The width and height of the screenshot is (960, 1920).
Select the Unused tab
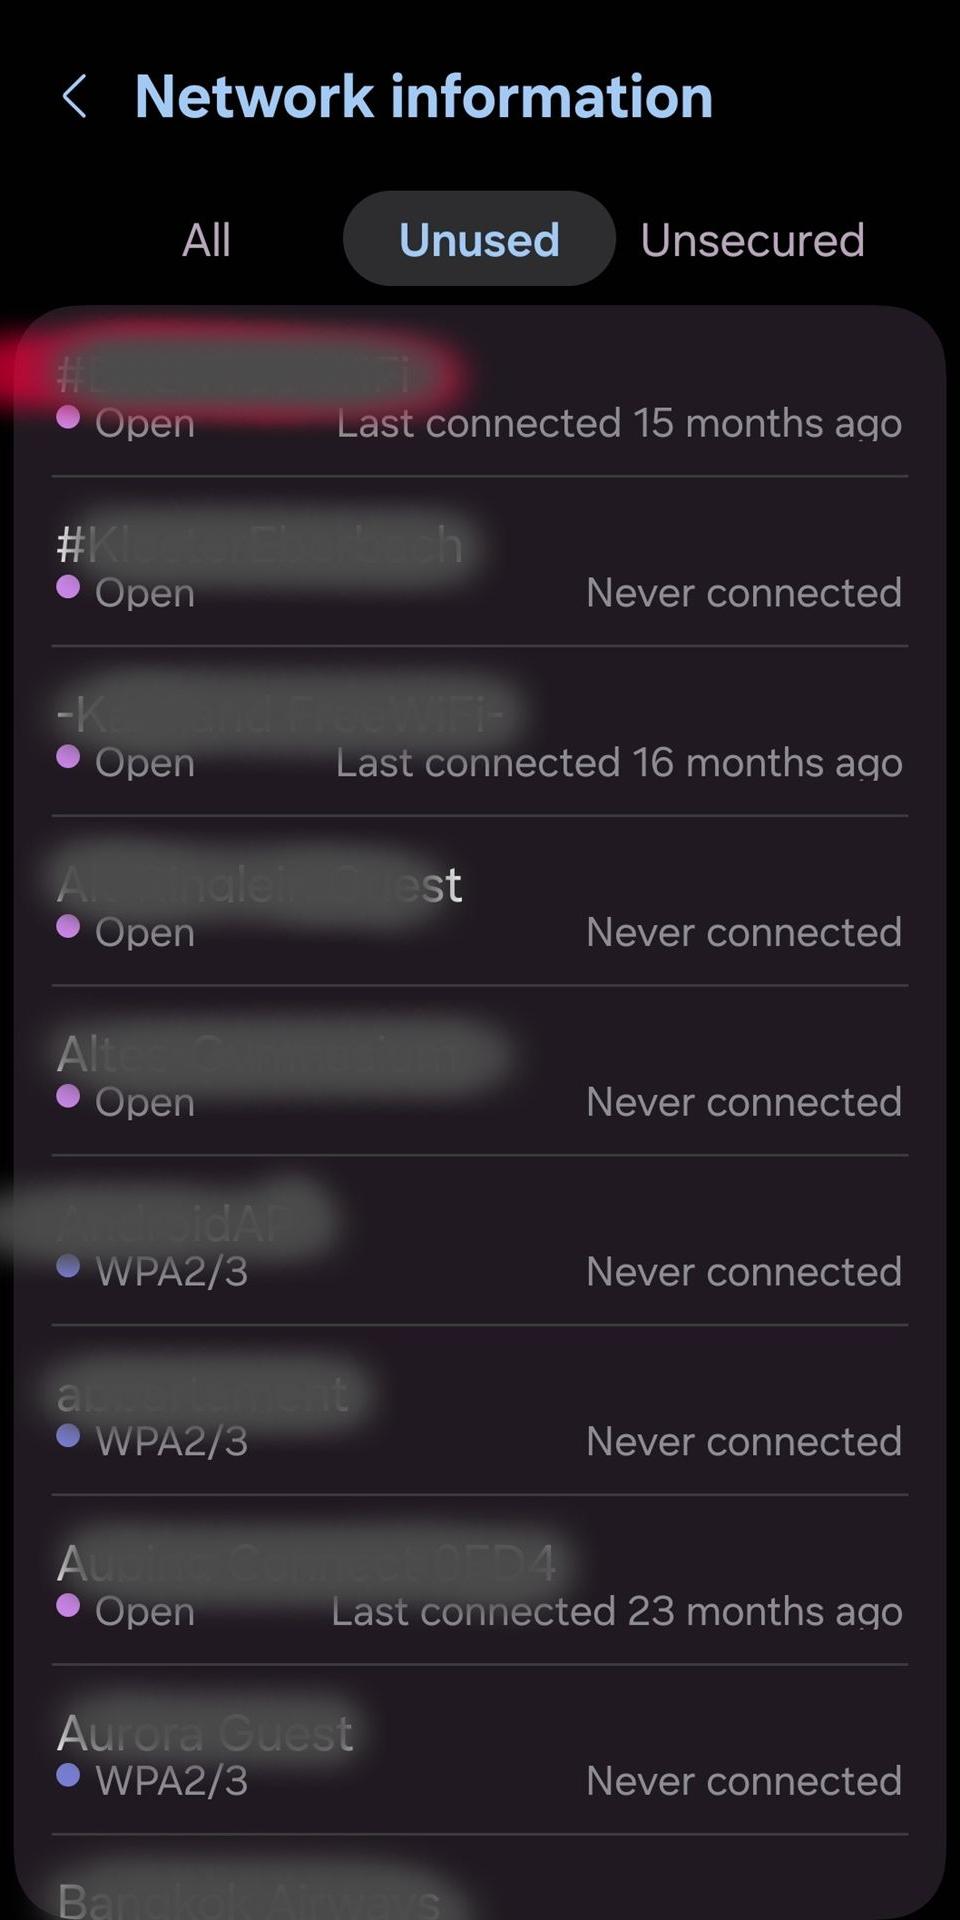(x=479, y=240)
